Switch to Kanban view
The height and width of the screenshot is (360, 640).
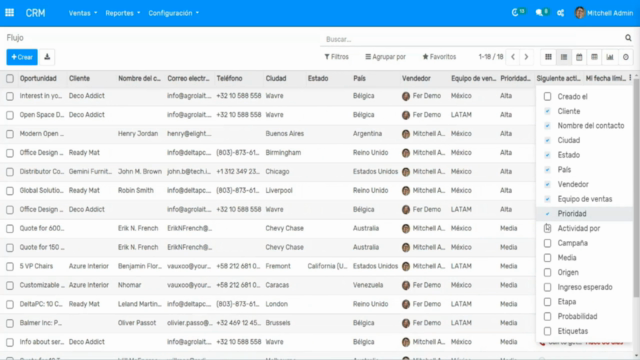[x=549, y=57]
